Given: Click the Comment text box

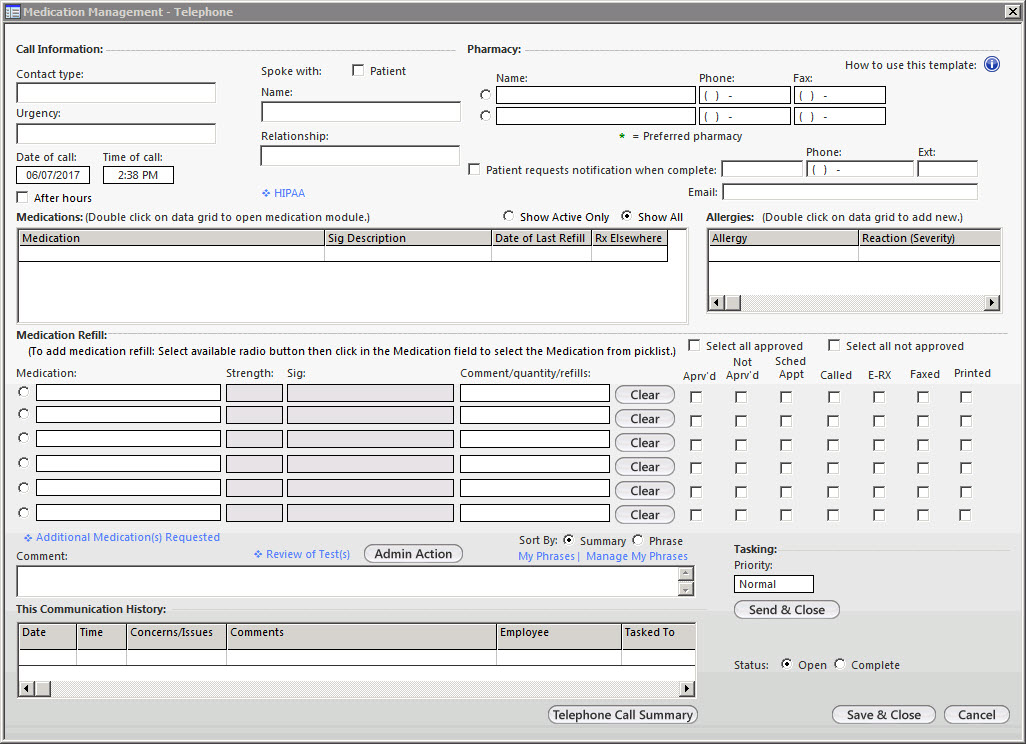Looking at the screenshot, I should click(348, 581).
